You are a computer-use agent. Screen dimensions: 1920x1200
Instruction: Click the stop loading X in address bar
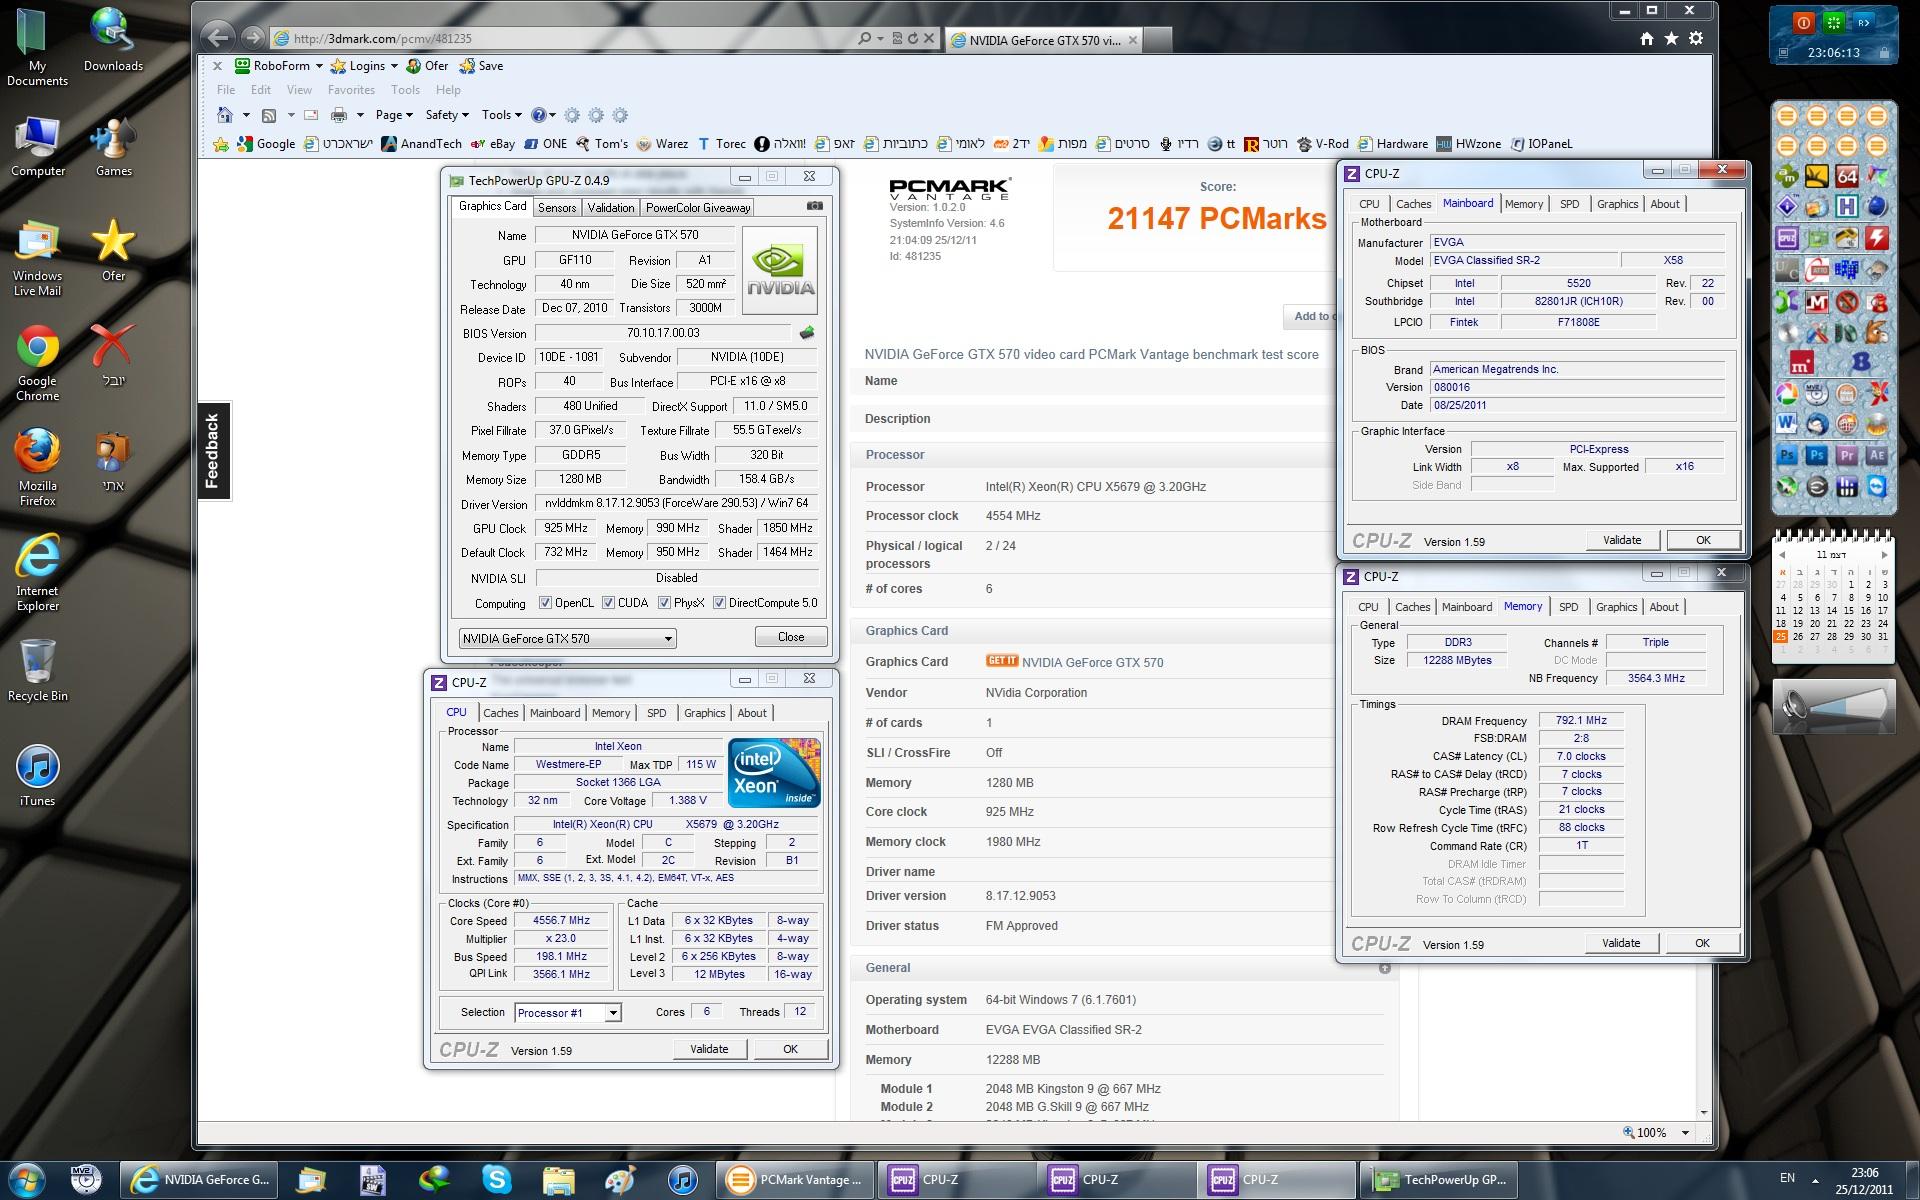click(x=929, y=38)
